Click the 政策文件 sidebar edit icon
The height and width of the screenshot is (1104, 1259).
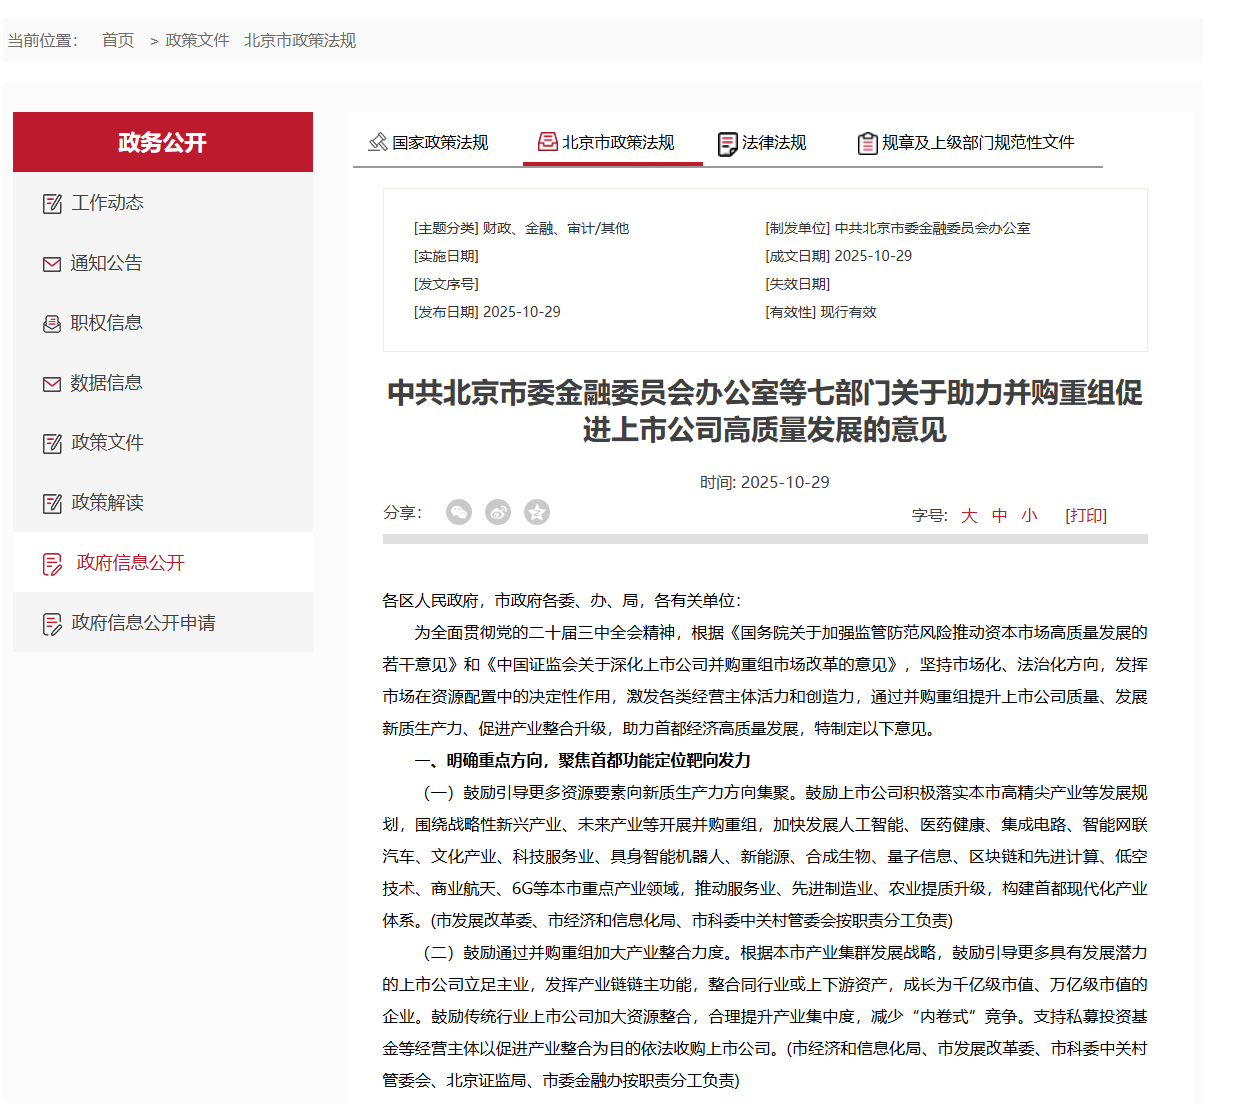tap(52, 444)
